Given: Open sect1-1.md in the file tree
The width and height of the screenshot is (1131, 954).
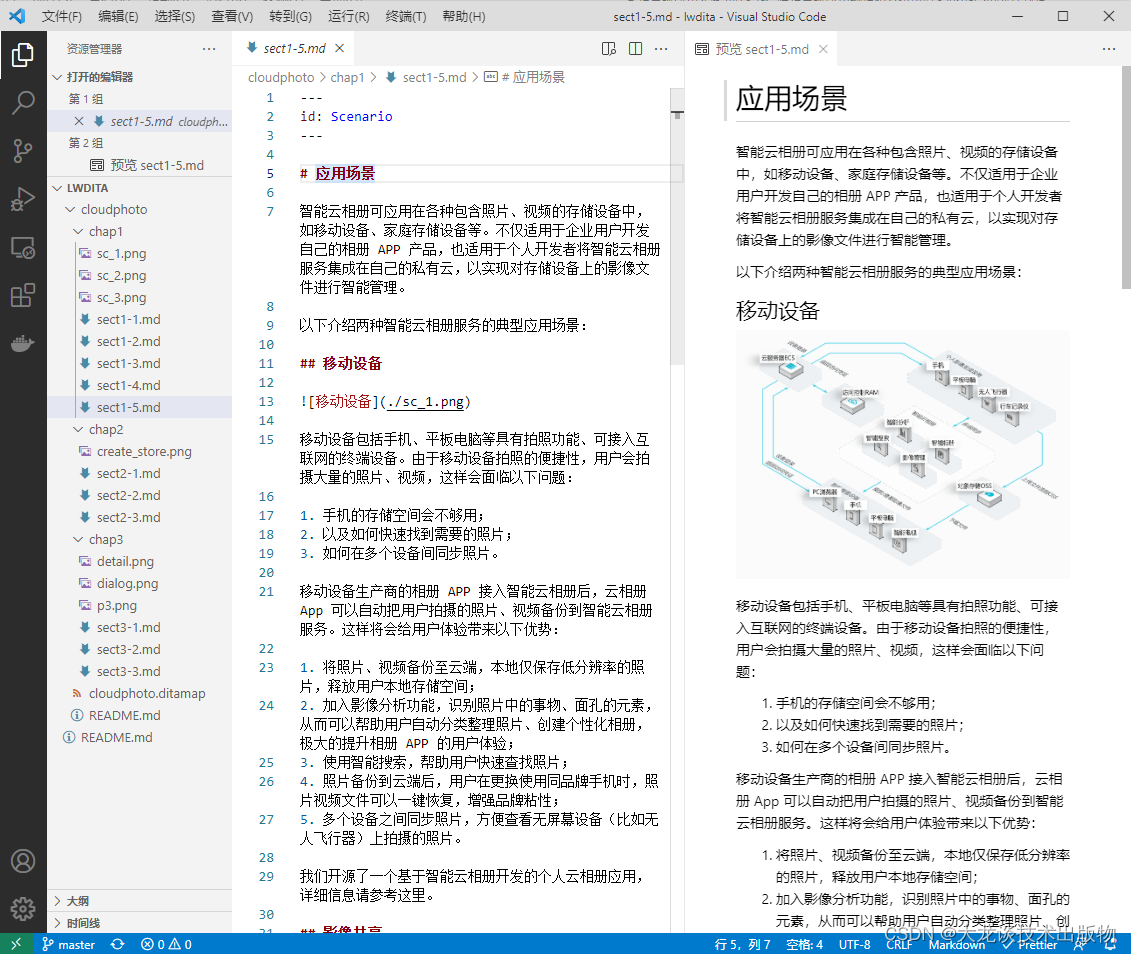Looking at the screenshot, I should [128, 319].
